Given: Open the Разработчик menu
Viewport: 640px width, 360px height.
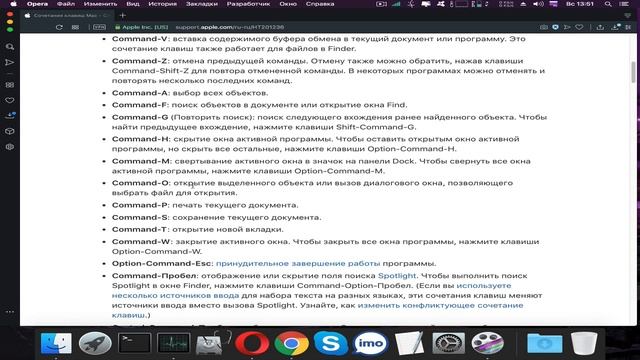Looking at the screenshot, I should pos(248,4).
